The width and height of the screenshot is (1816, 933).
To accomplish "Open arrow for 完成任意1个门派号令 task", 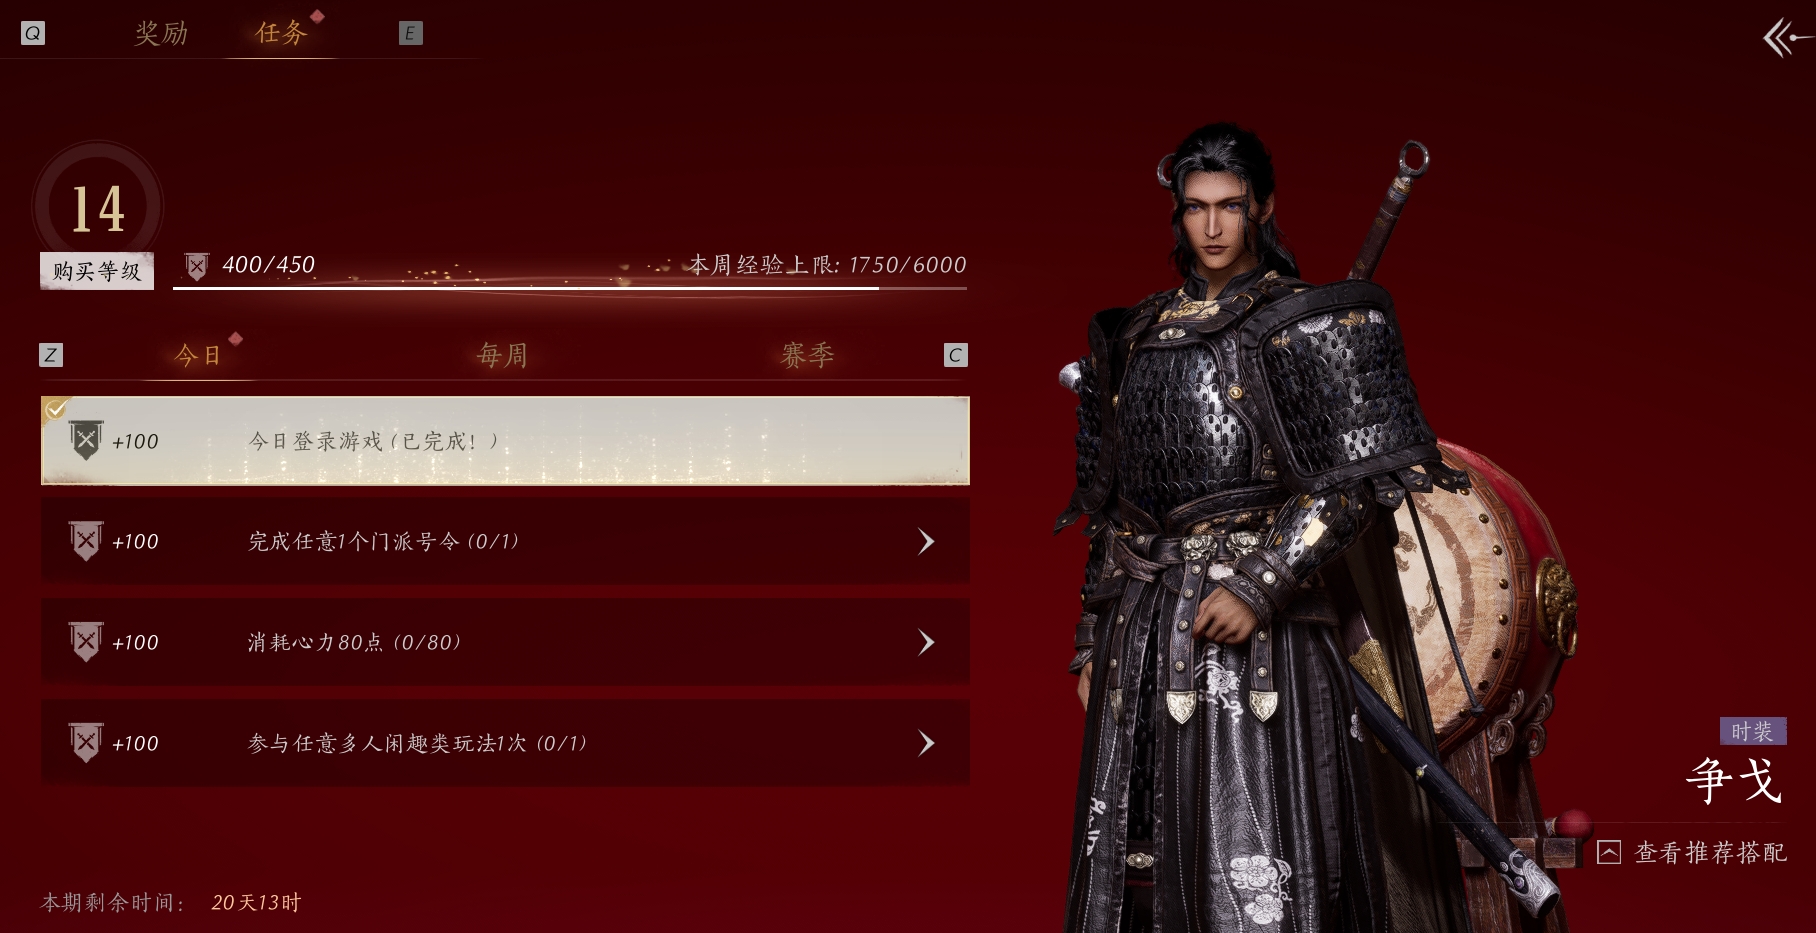I will pyautogui.click(x=926, y=542).
